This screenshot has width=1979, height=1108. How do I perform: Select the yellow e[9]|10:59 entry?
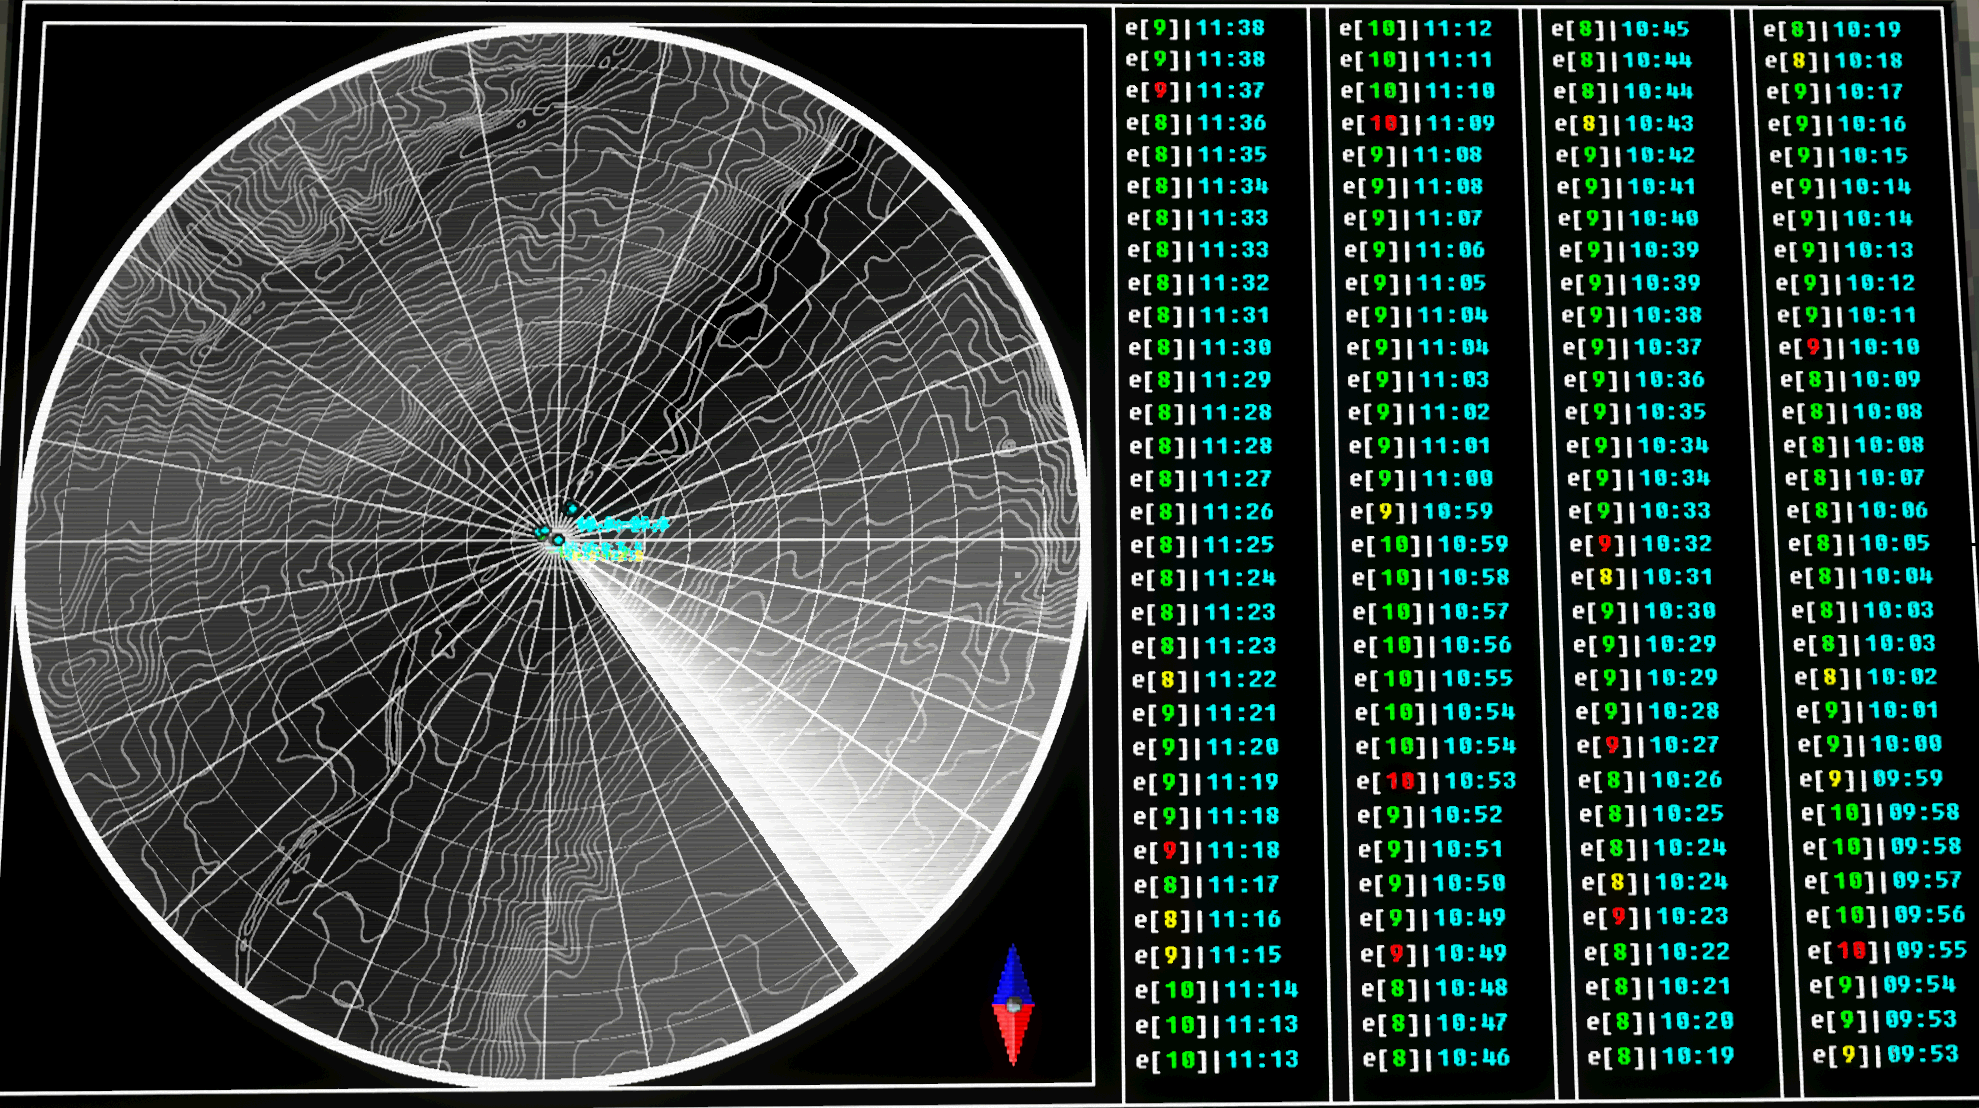pos(1421,512)
